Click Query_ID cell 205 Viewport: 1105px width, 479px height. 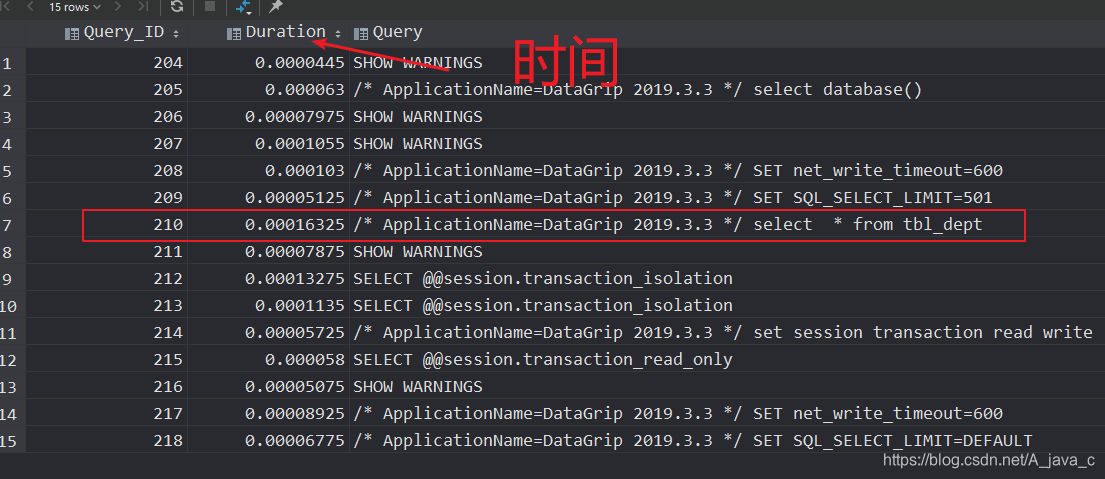(x=168, y=89)
